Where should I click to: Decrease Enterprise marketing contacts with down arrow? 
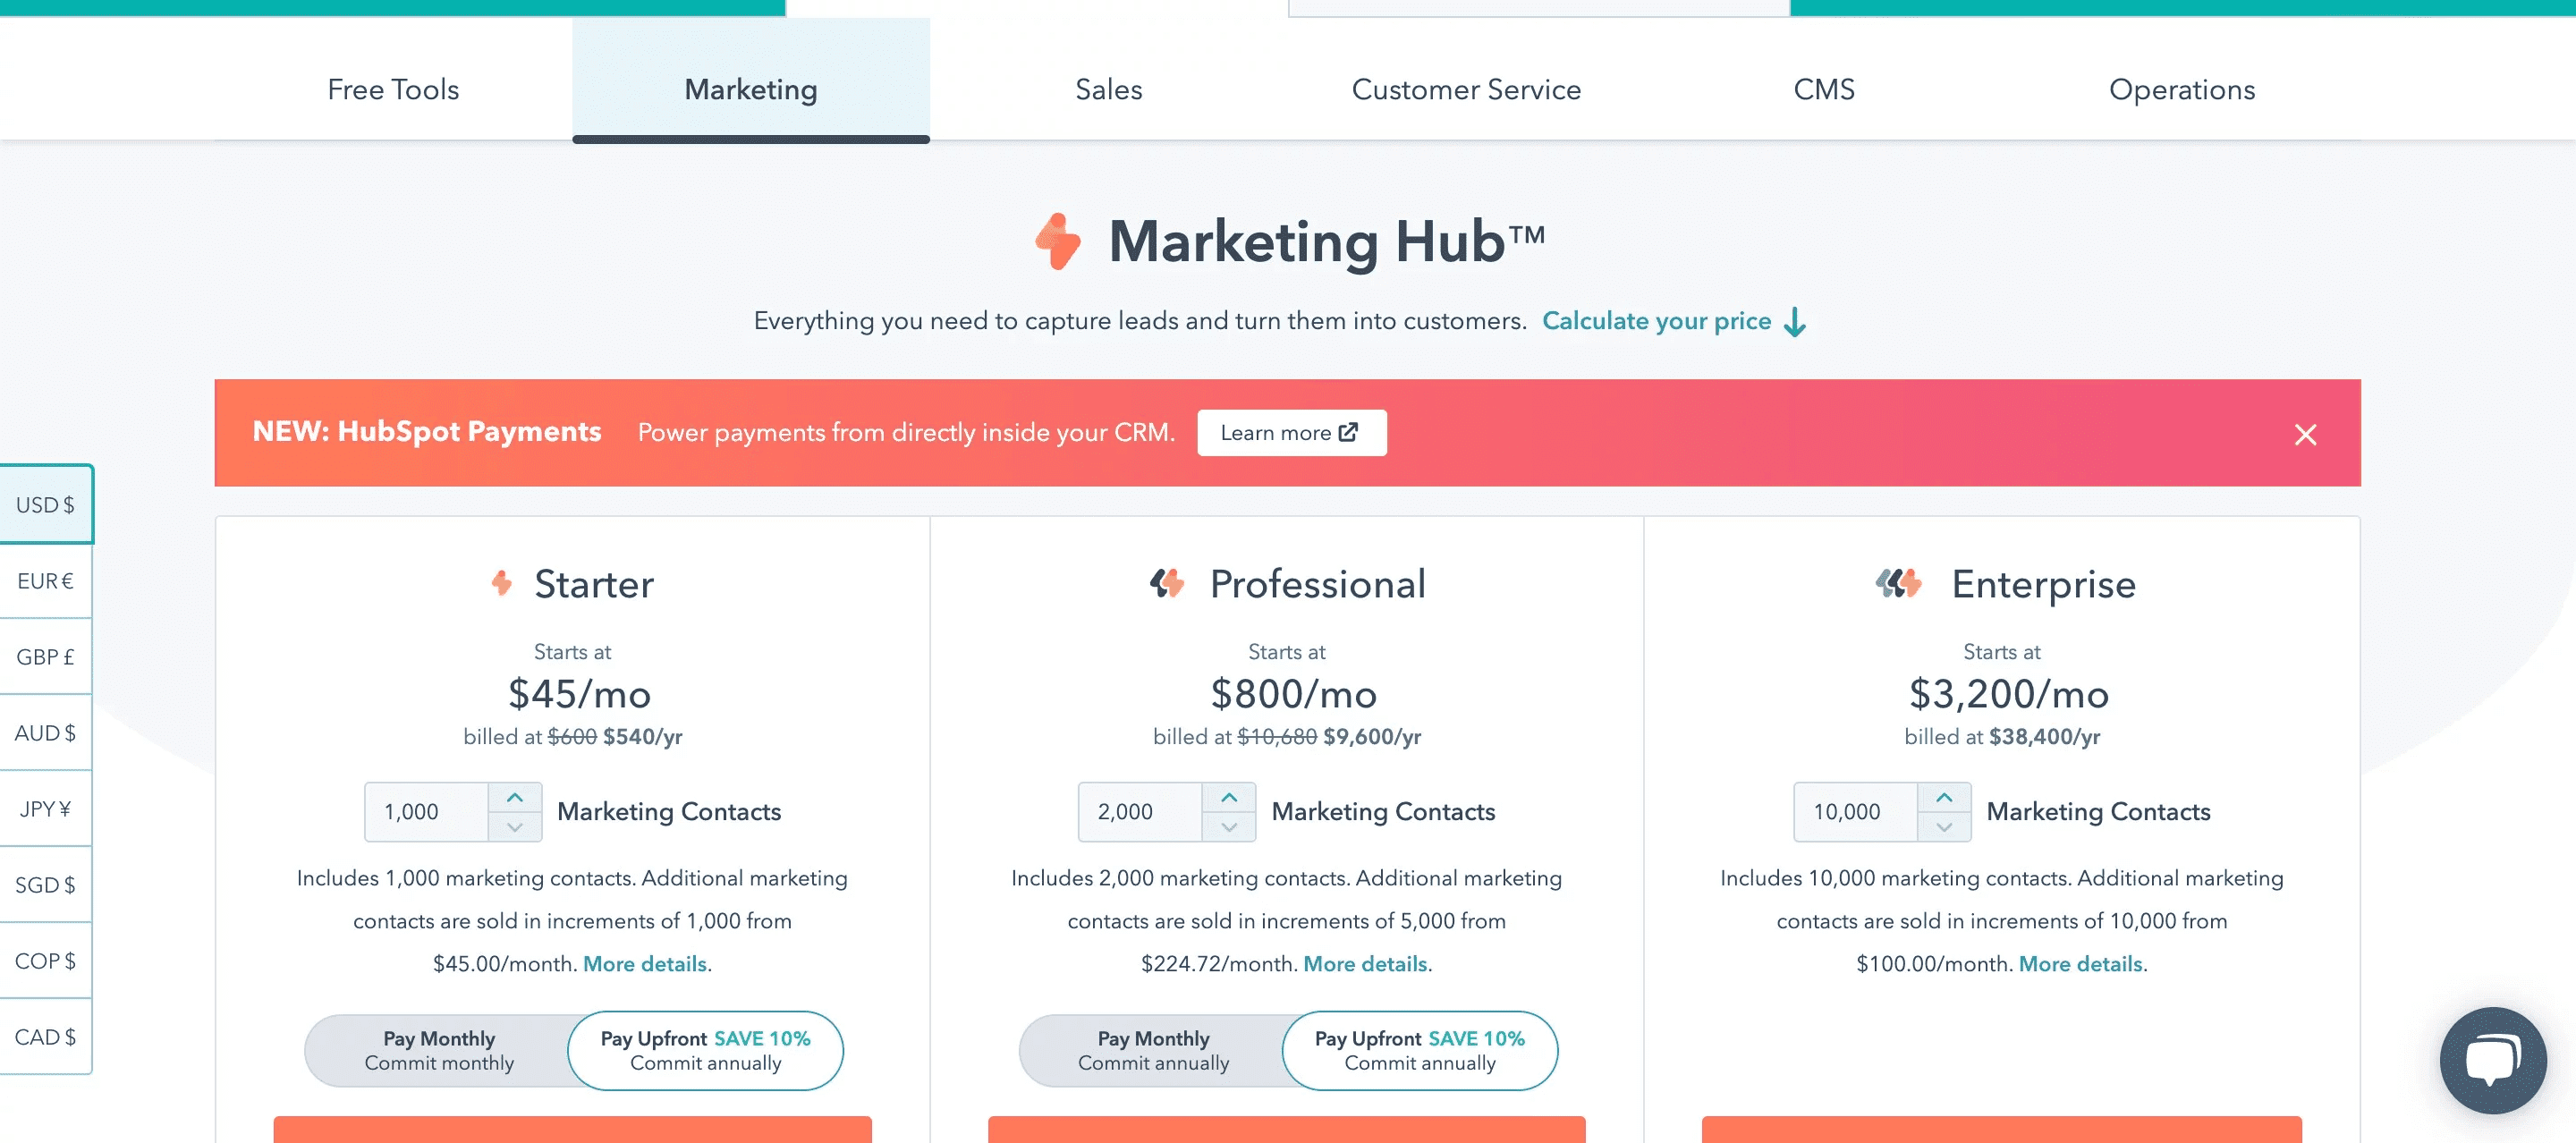click(x=1944, y=827)
